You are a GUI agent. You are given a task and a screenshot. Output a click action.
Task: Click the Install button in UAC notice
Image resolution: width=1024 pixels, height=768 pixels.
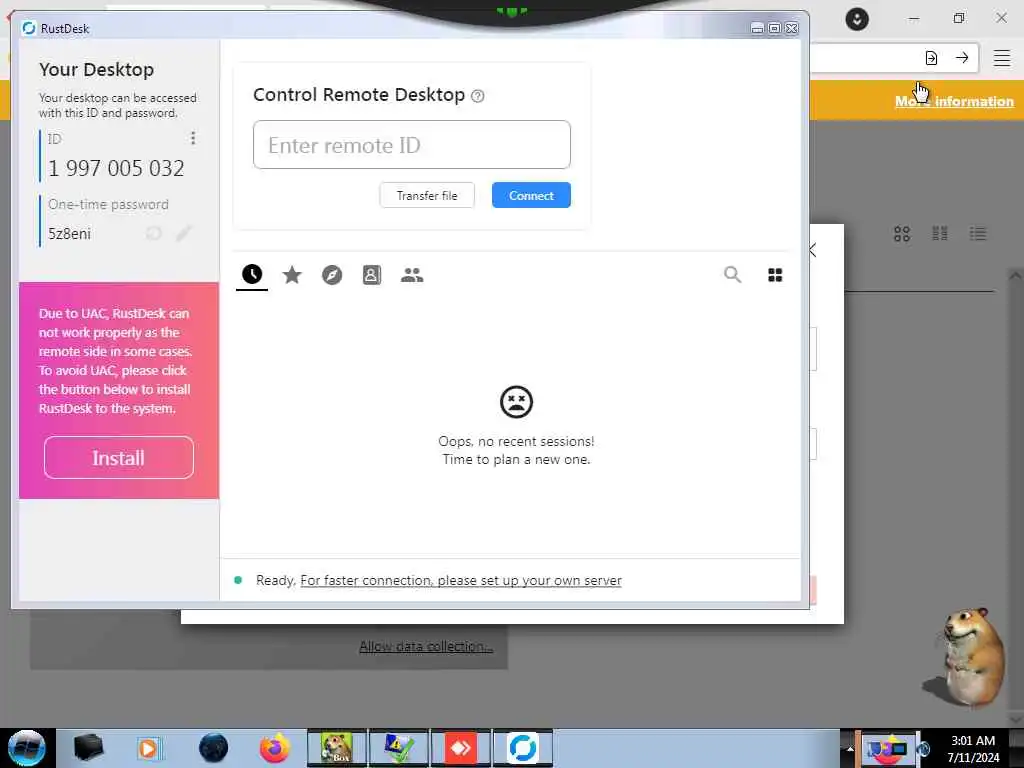(119, 458)
